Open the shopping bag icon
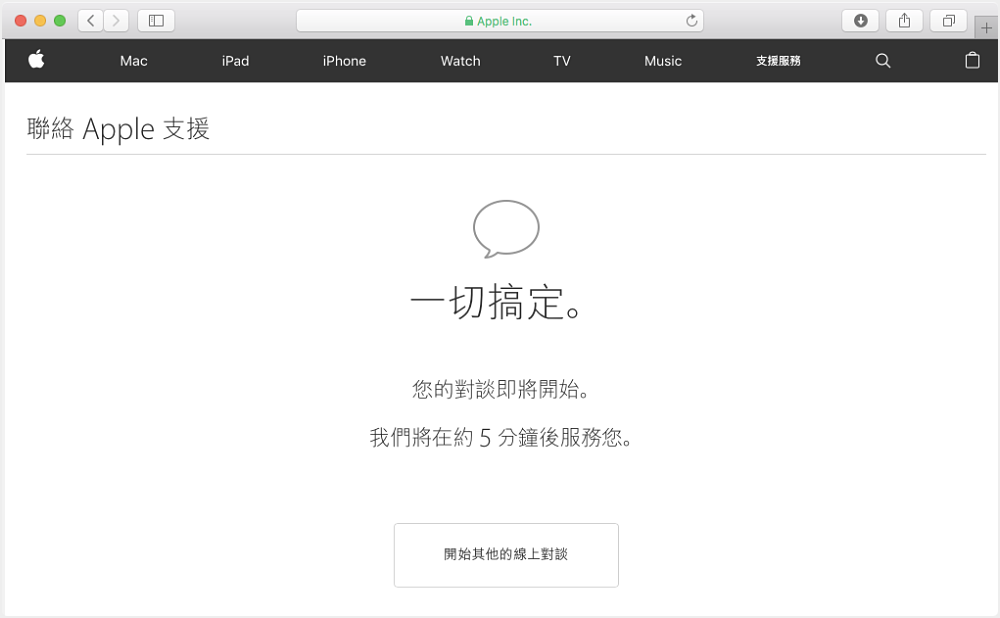The width and height of the screenshot is (1000, 618). (x=972, y=60)
